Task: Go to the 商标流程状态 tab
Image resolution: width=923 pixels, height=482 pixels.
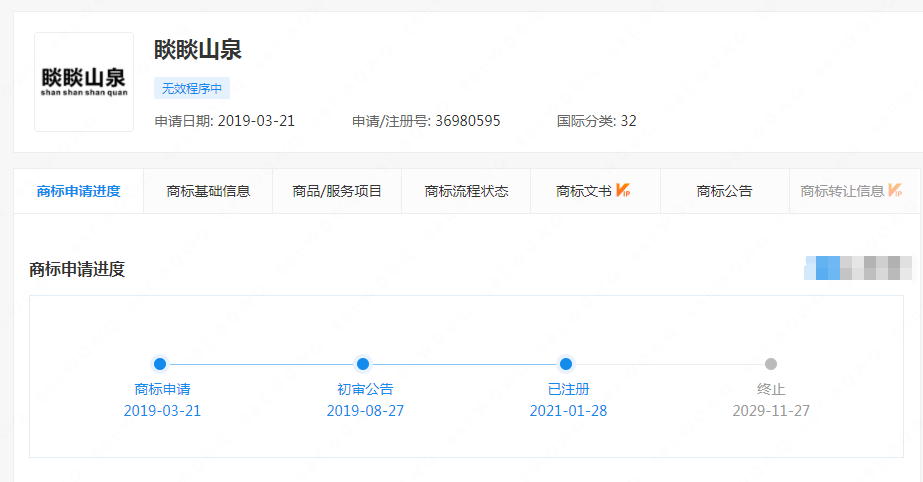Action: coord(466,191)
